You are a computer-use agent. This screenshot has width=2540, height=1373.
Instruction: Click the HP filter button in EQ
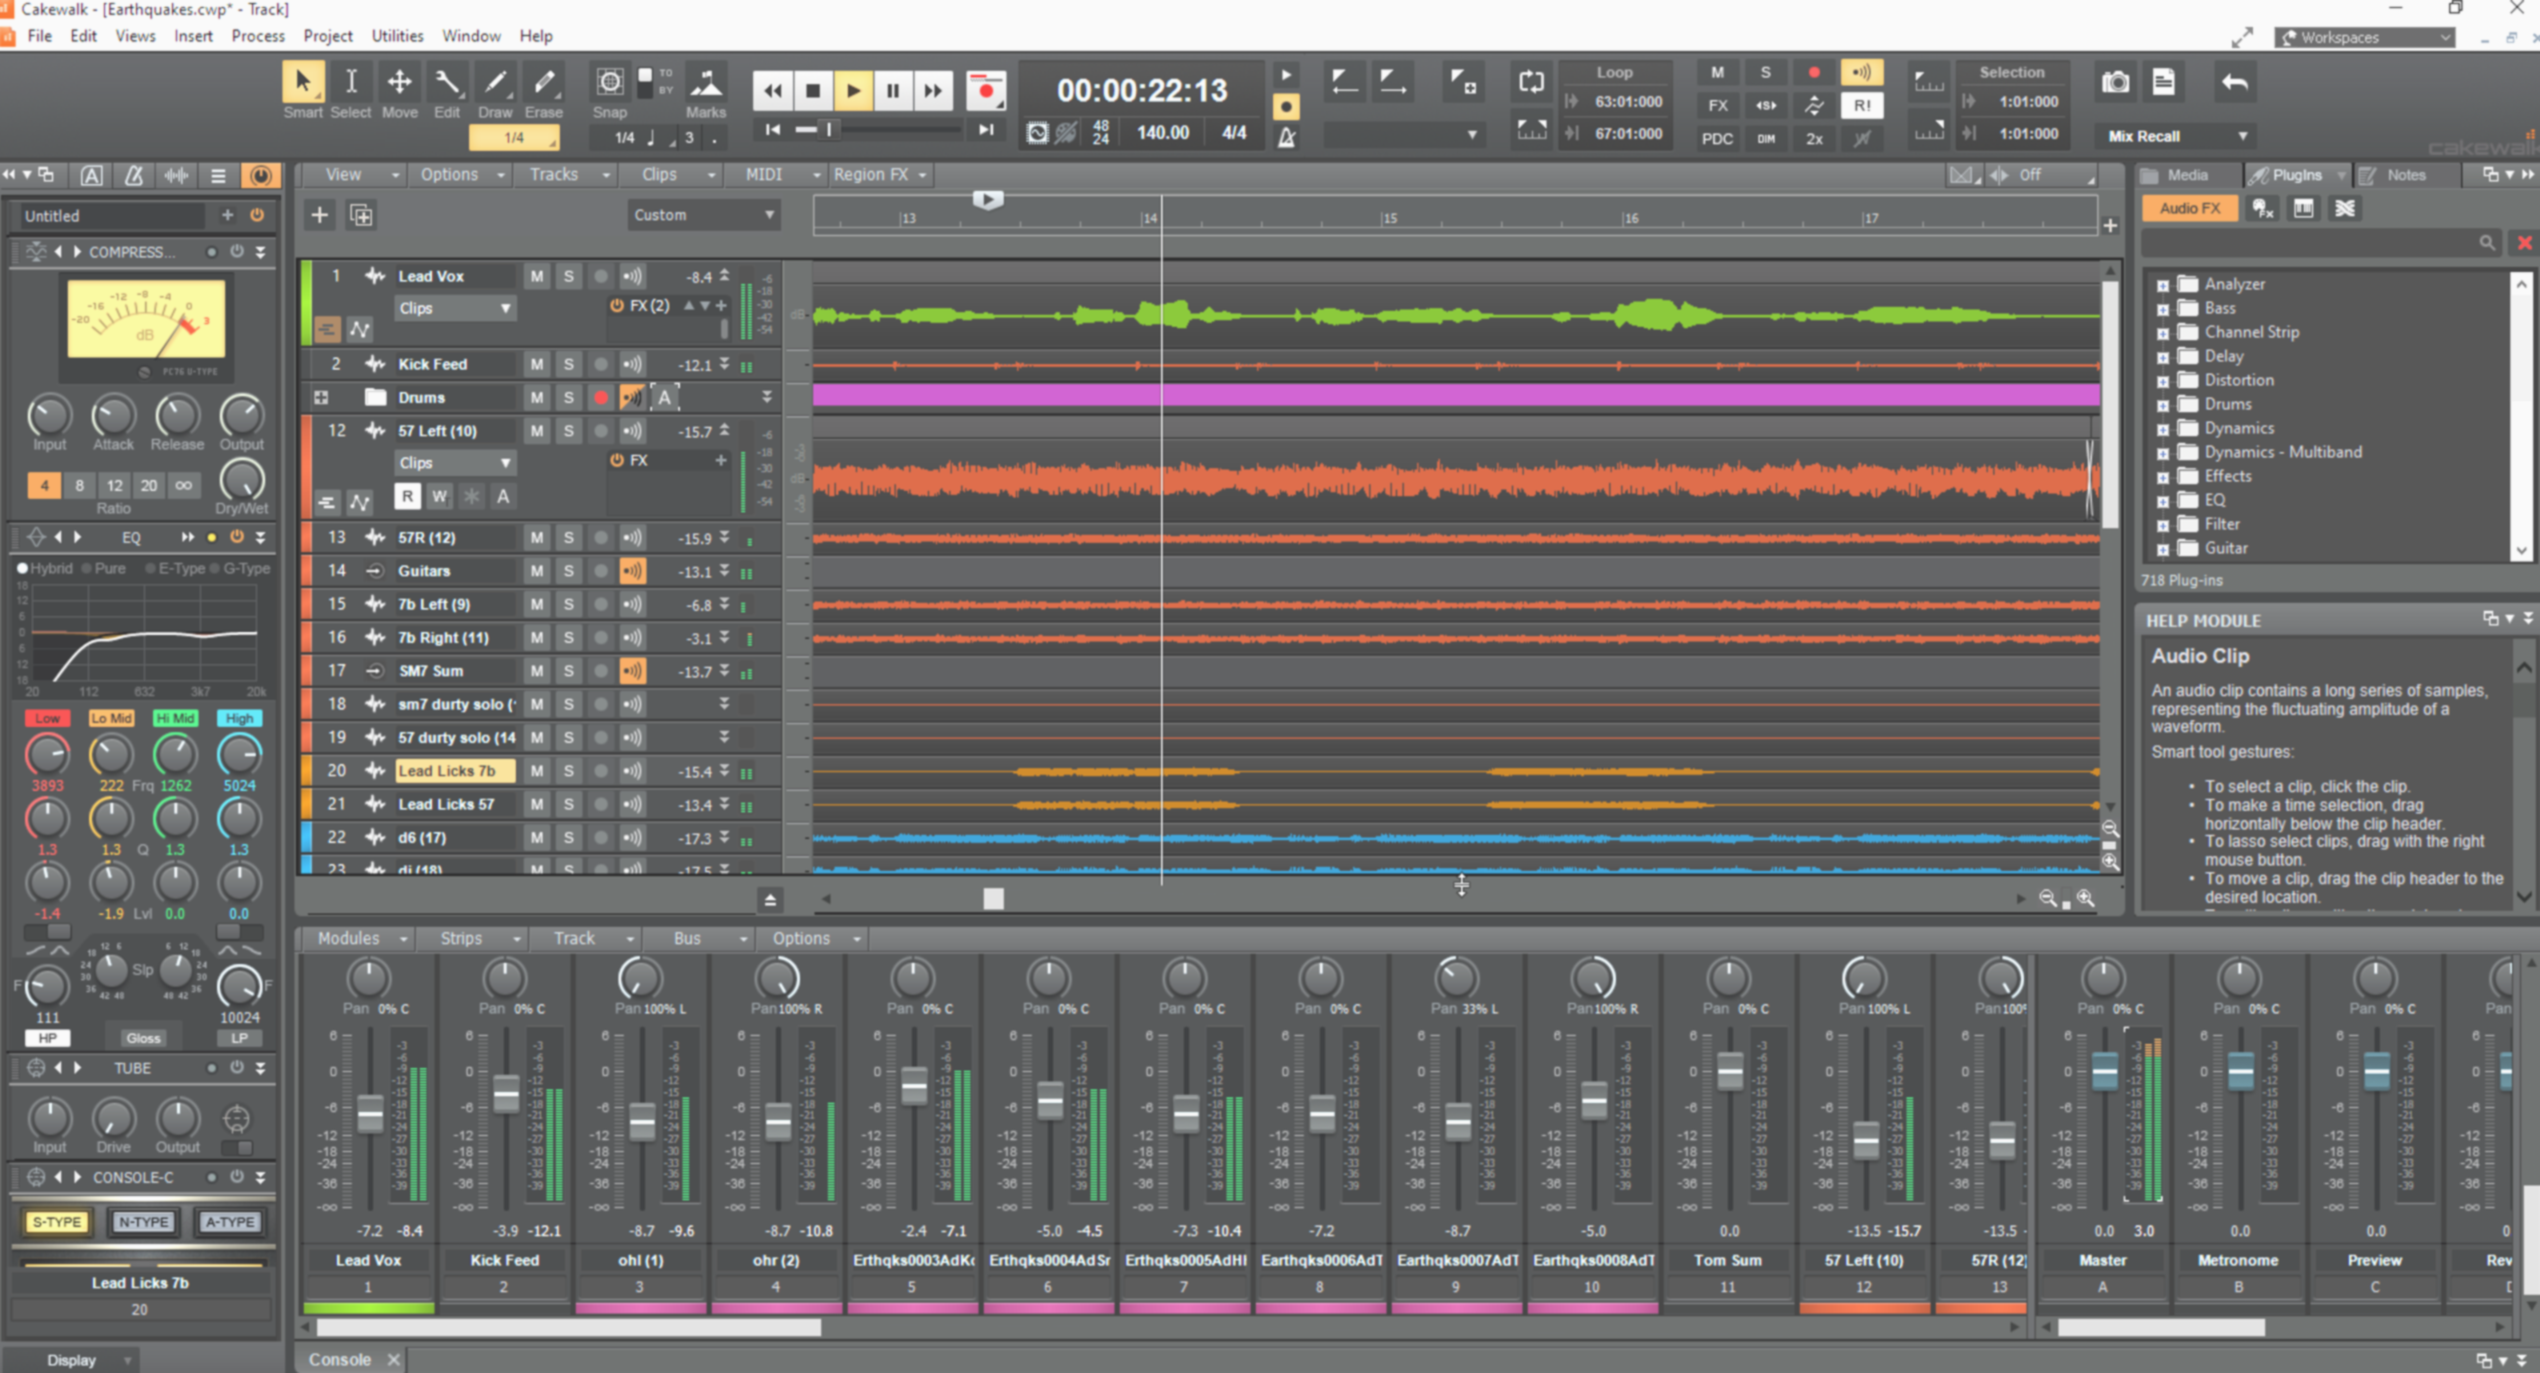(x=47, y=1038)
